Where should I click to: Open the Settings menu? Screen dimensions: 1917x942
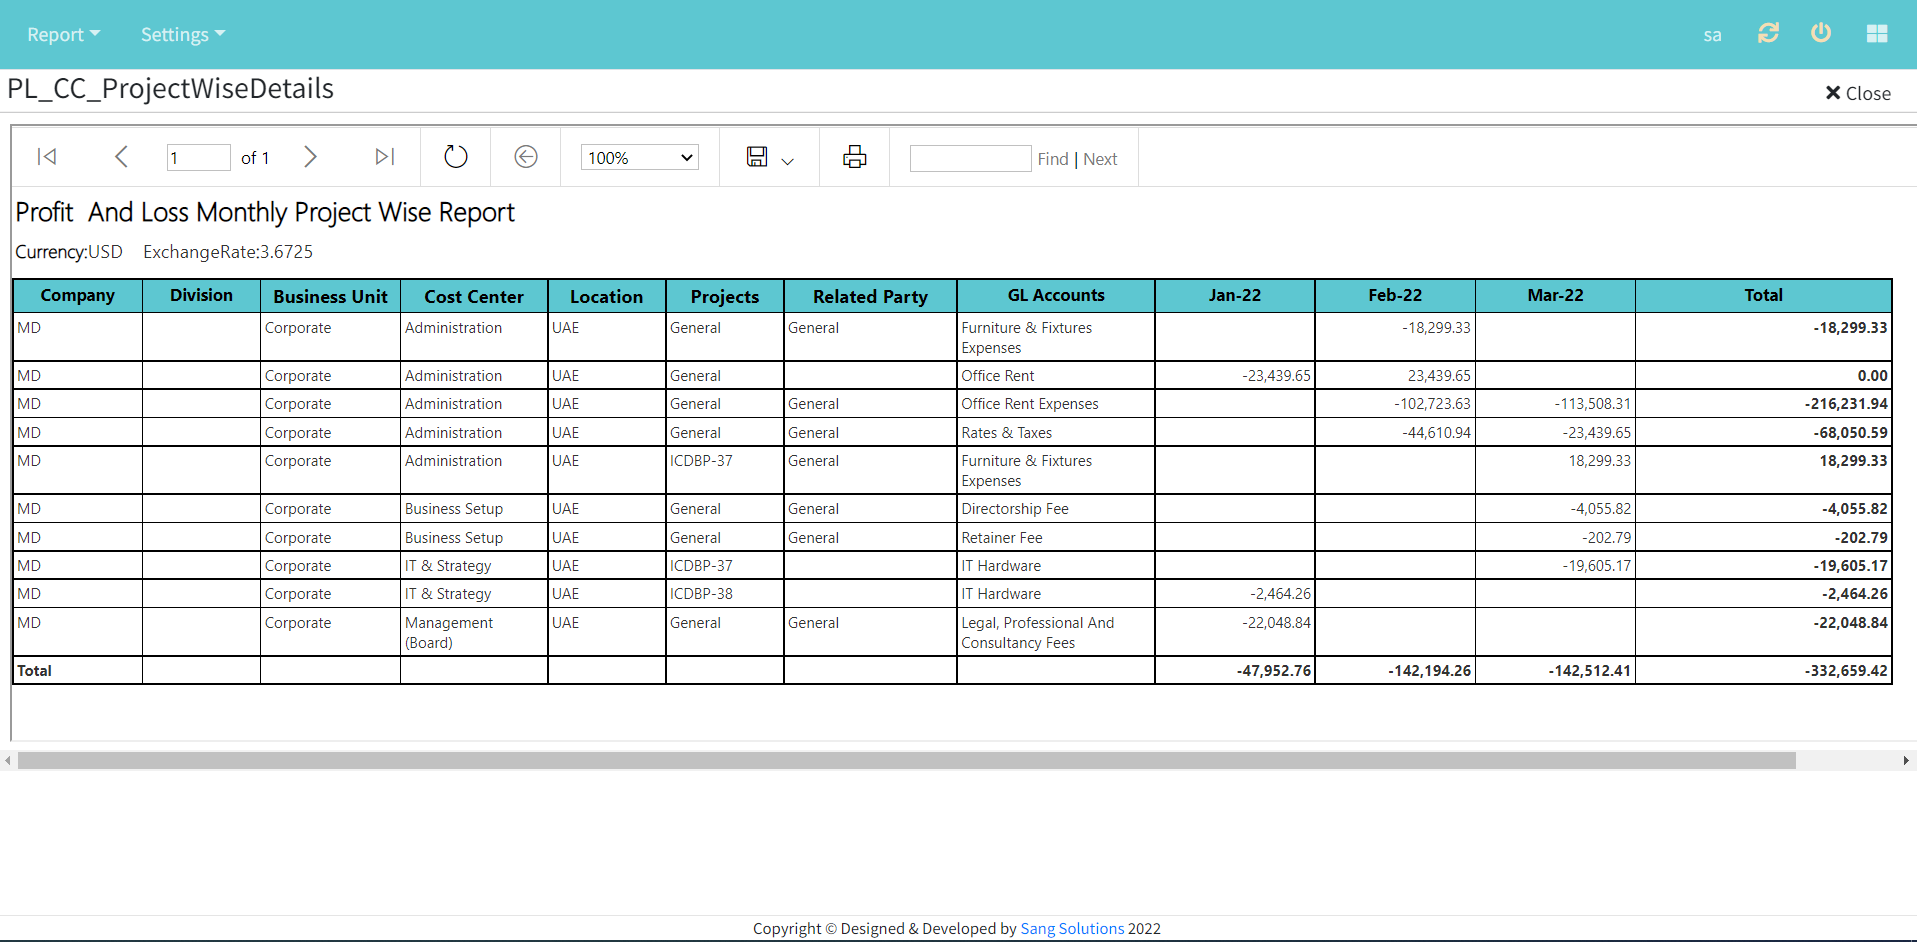(x=182, y=35)
